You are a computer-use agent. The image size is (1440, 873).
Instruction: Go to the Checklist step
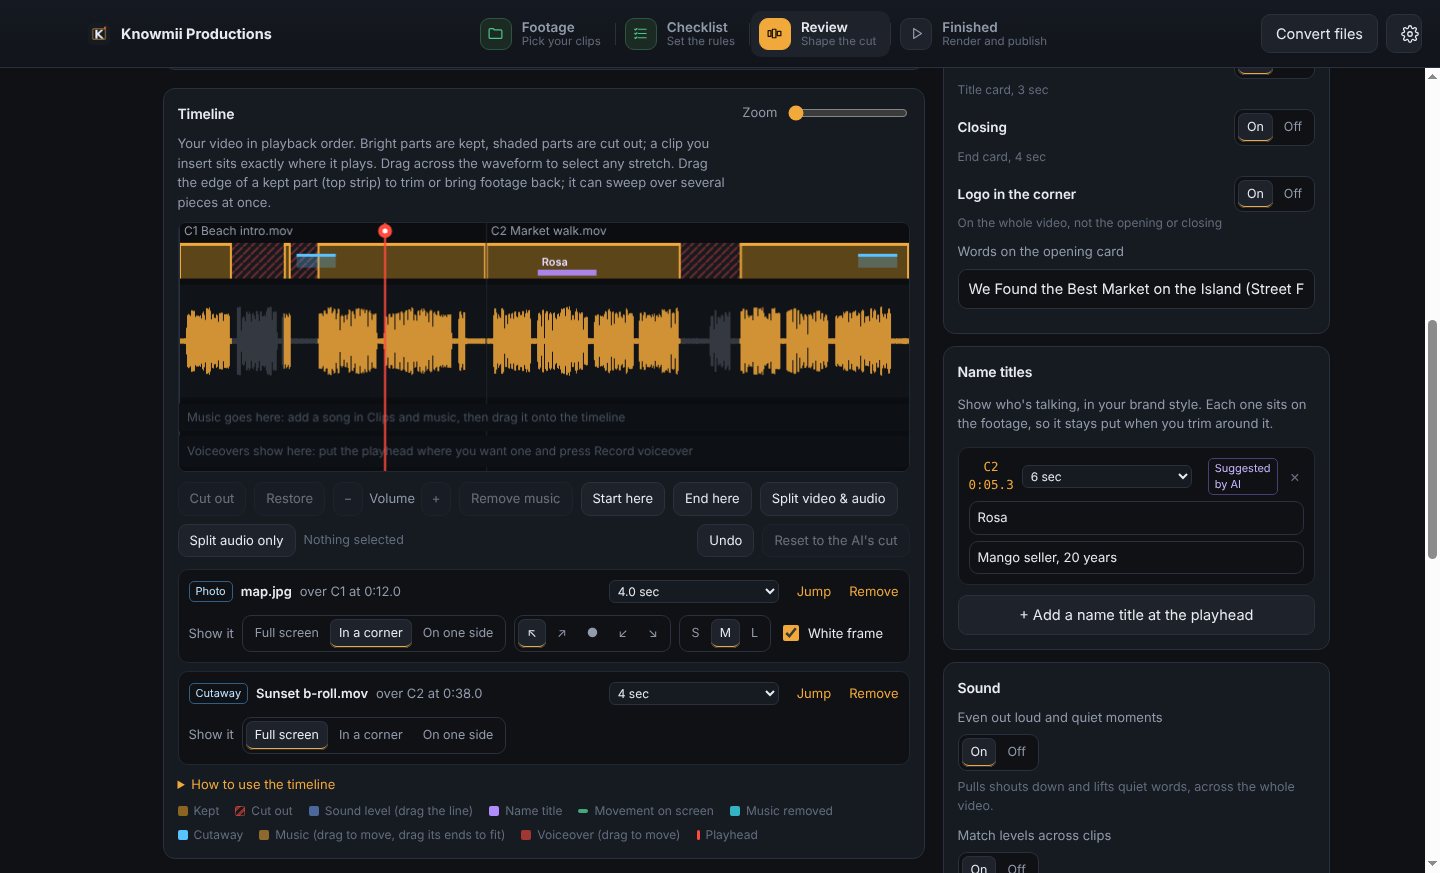pyautogui.click(x=681, y=34)
